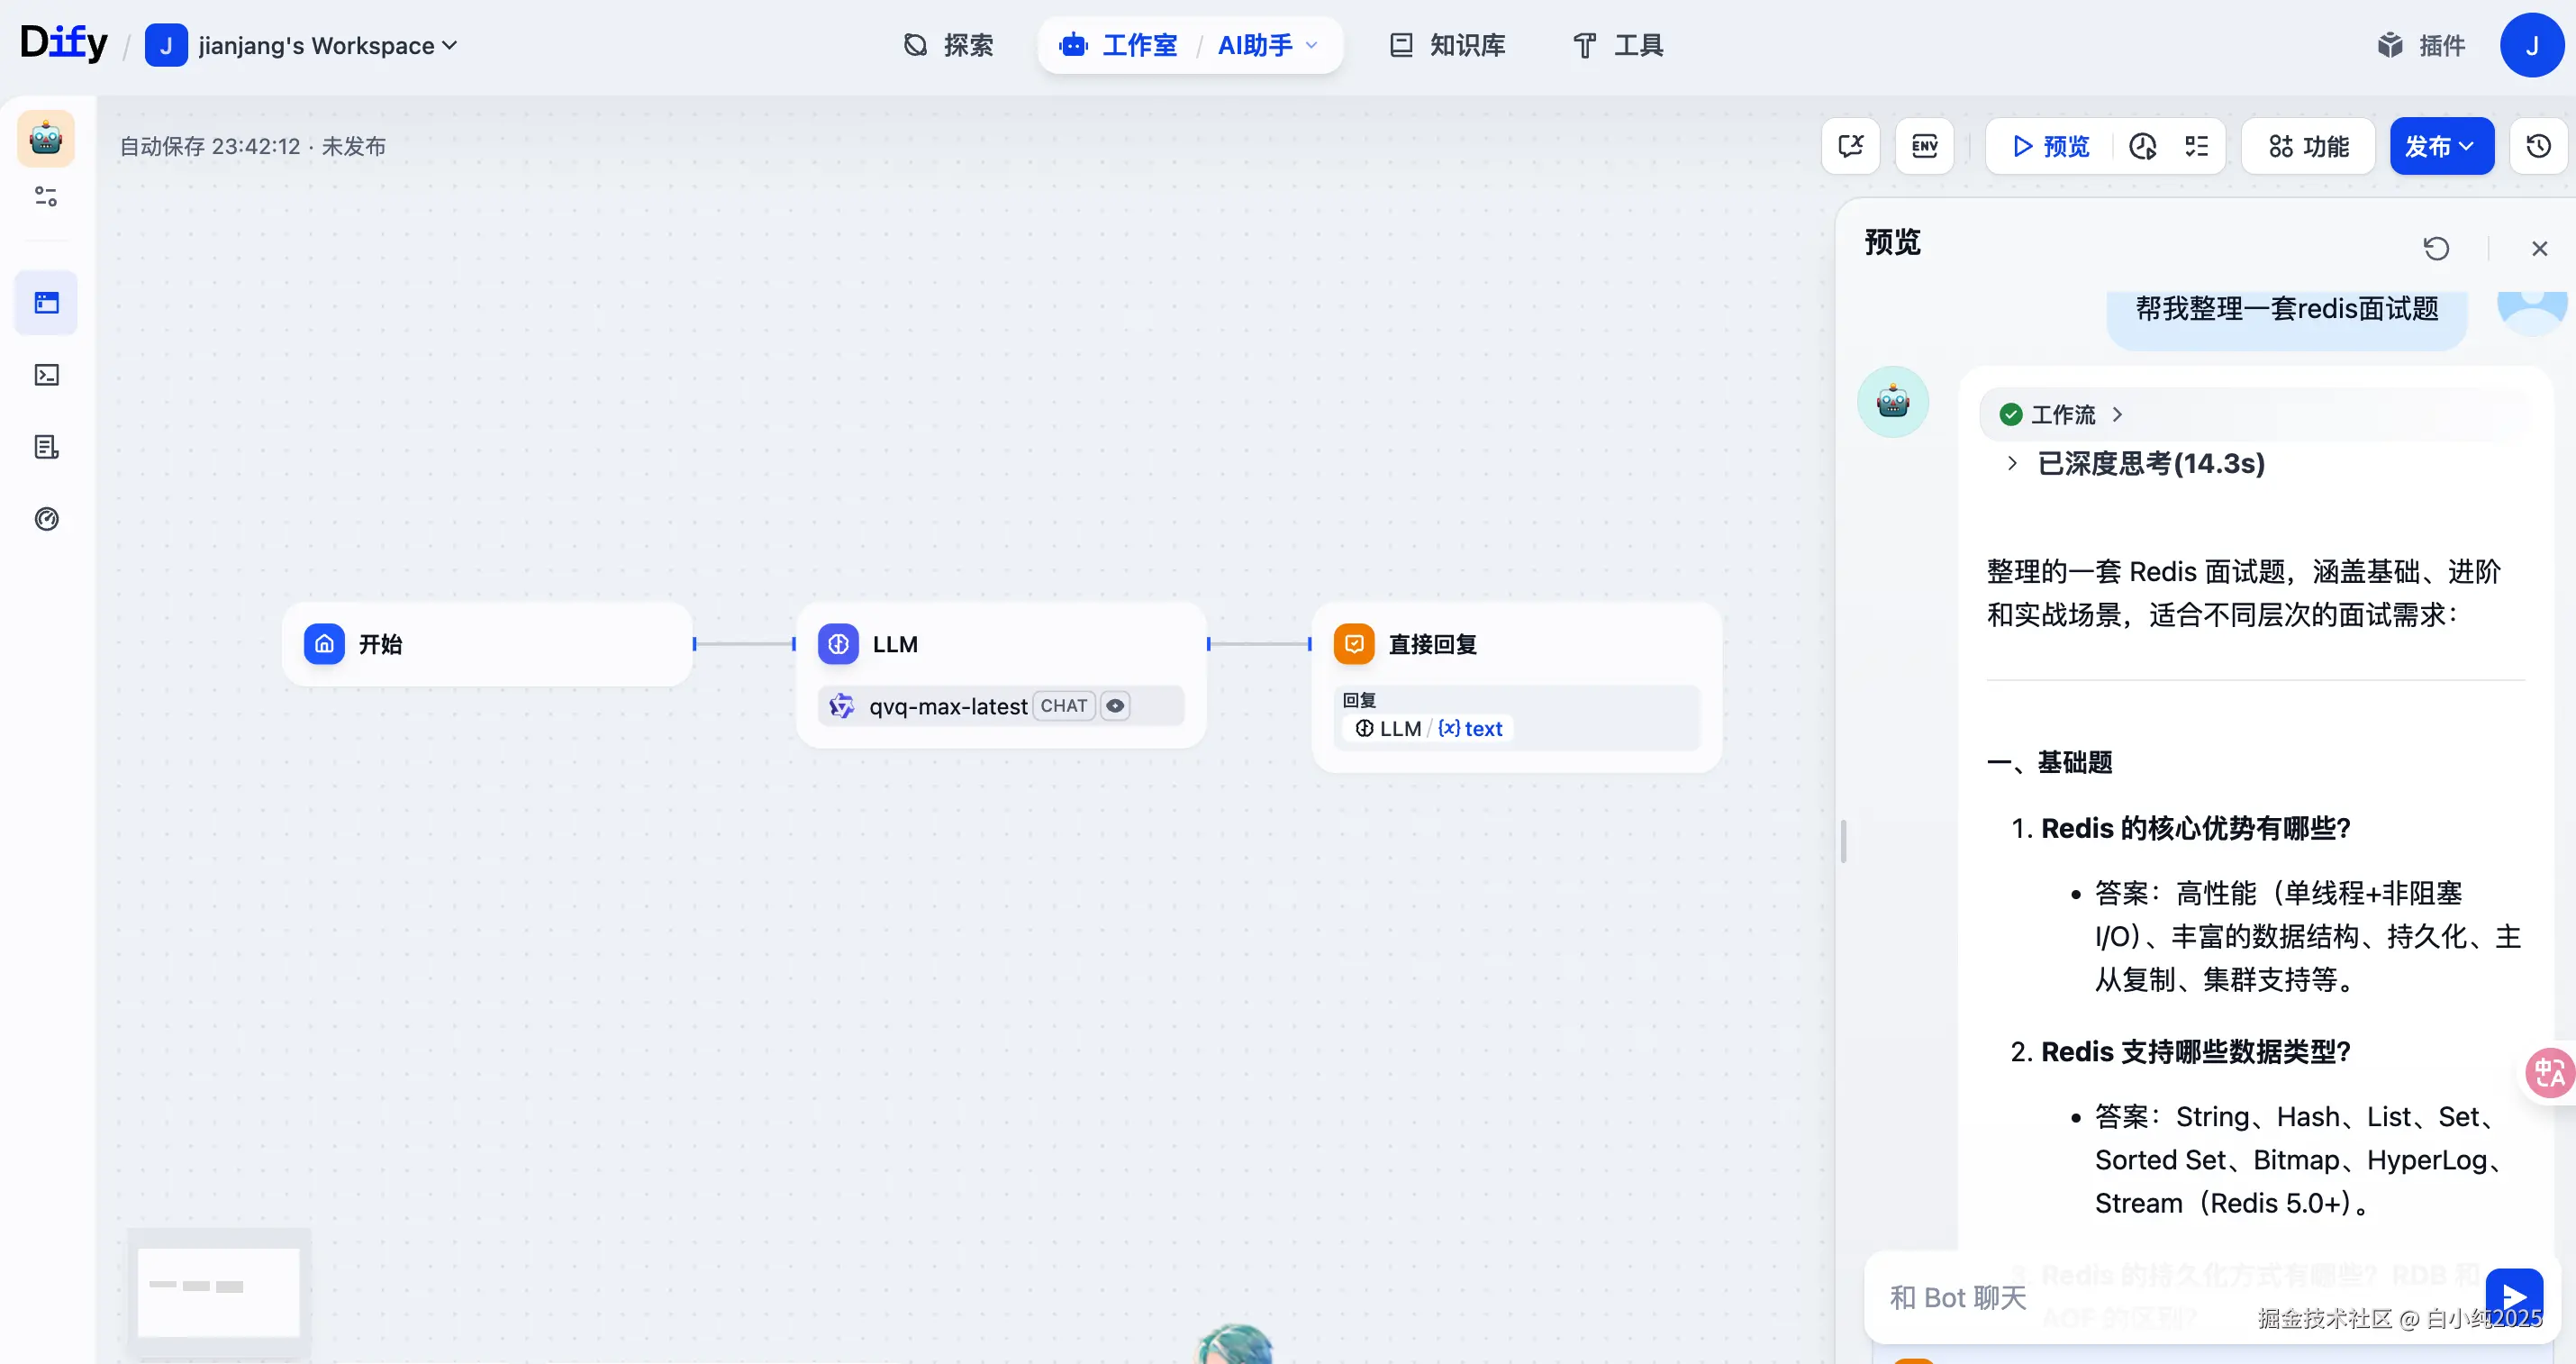Restart the preview conversation

[2436, 248]
